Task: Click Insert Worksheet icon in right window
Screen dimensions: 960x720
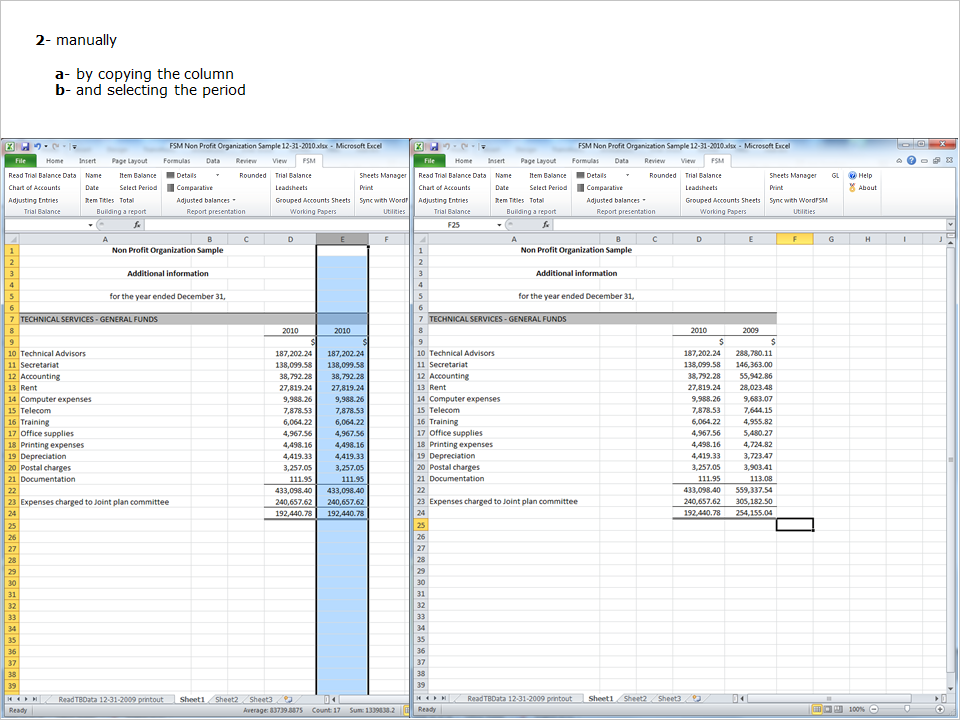Action: [x=698, y=699]
